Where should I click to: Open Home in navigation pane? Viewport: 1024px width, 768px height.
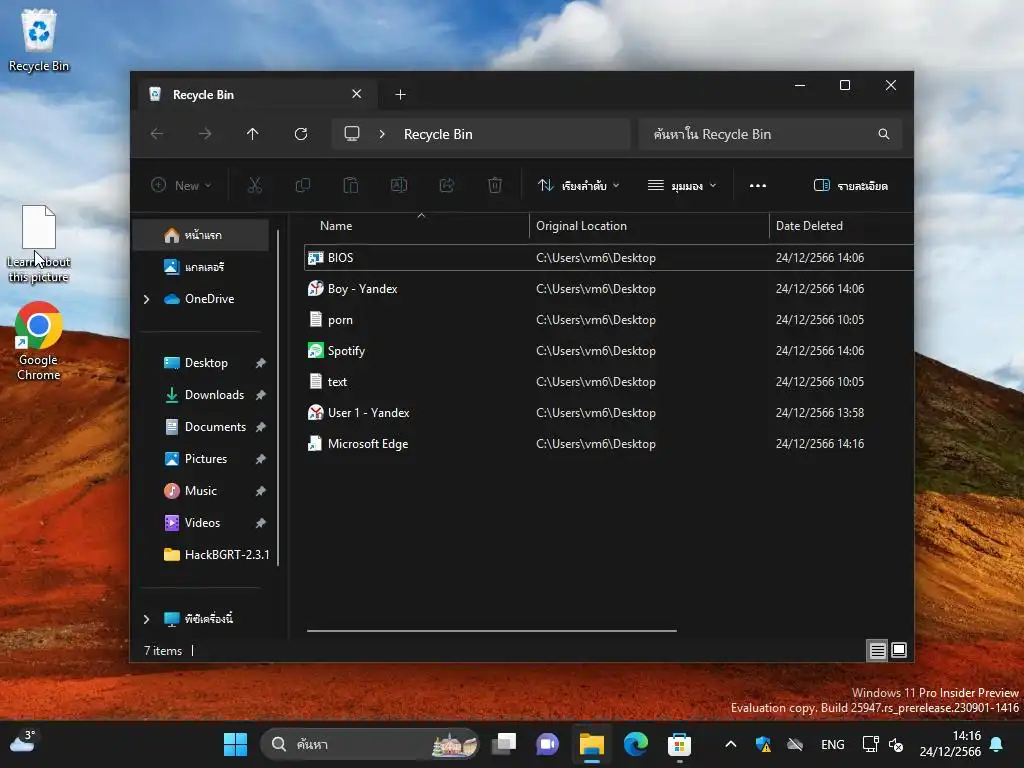click(x=200, y=235)
